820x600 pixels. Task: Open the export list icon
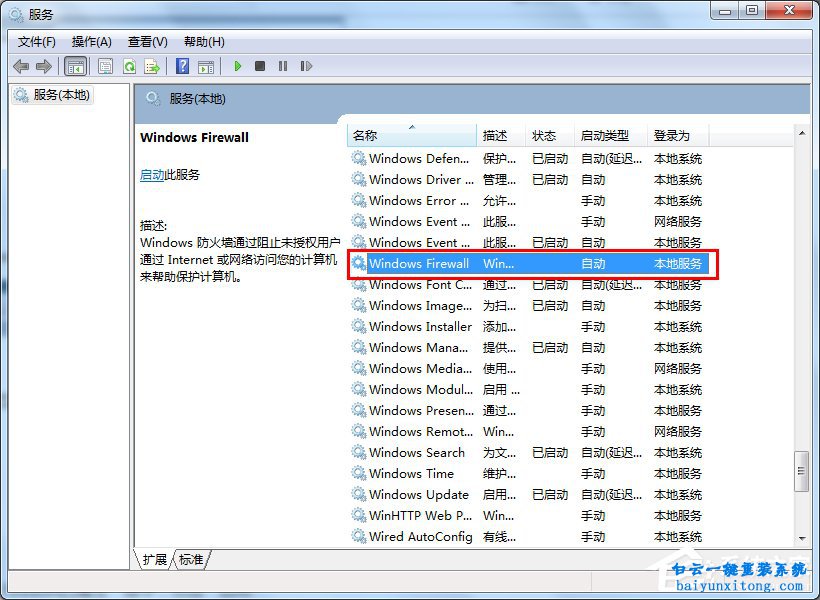[x=153, y=66]
